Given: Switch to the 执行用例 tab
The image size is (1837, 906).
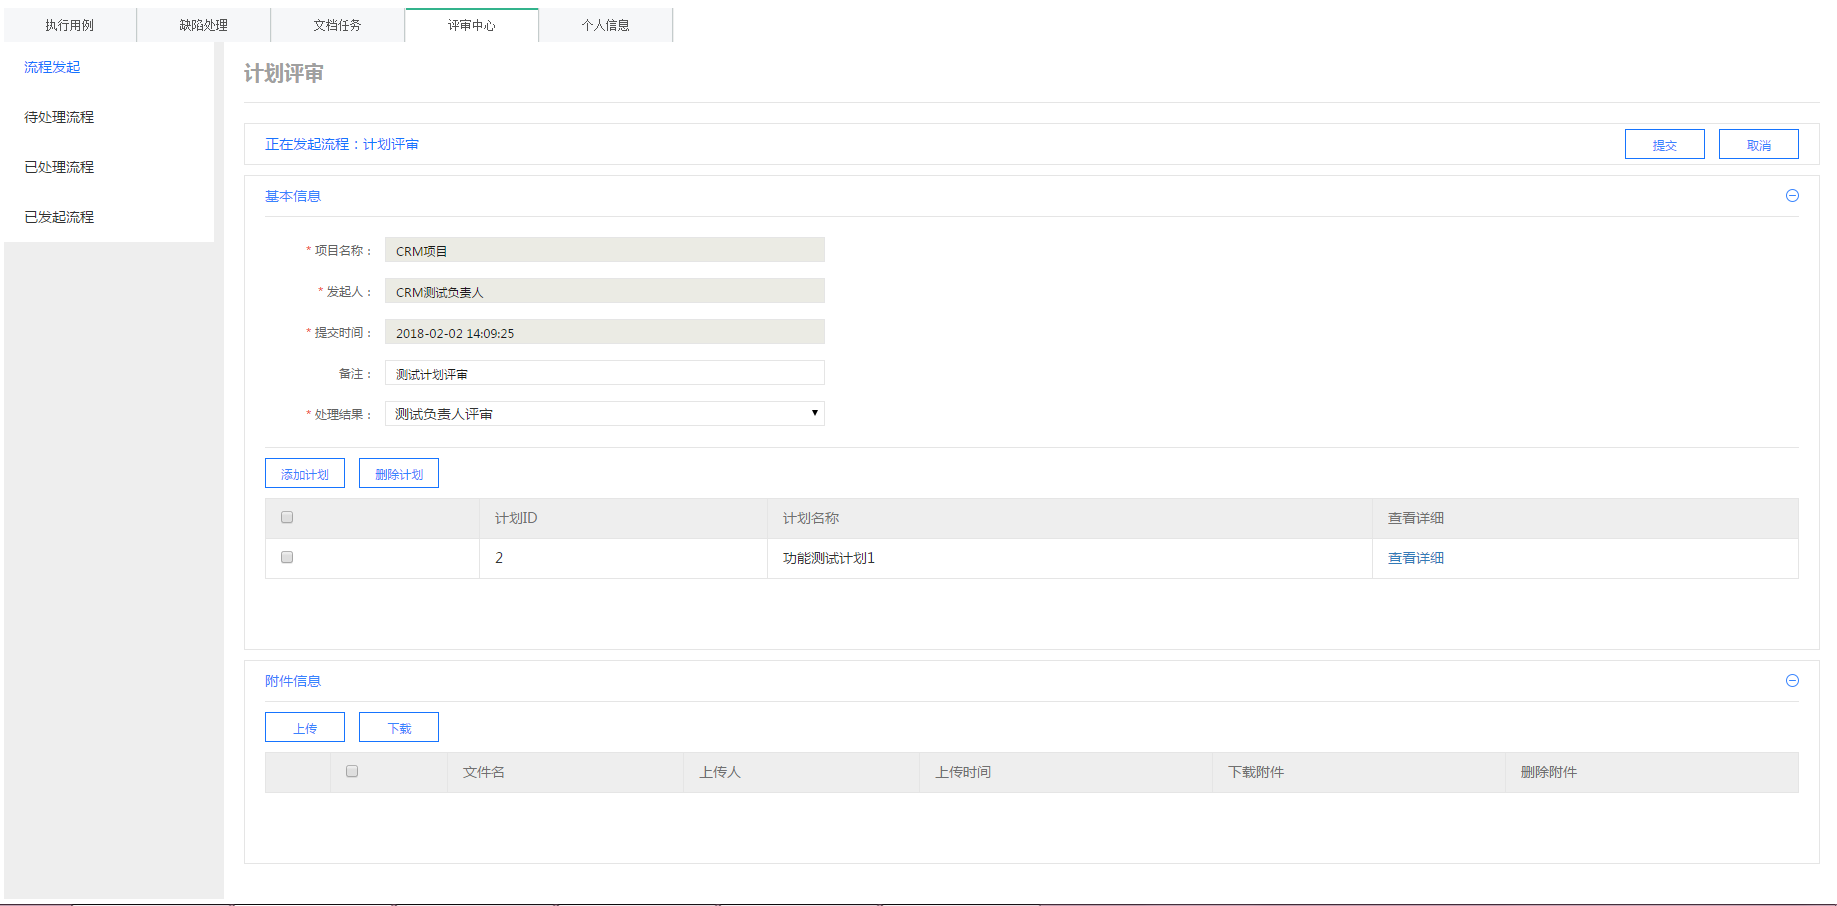Looking at the screenshot, I should tap(70, 25).
